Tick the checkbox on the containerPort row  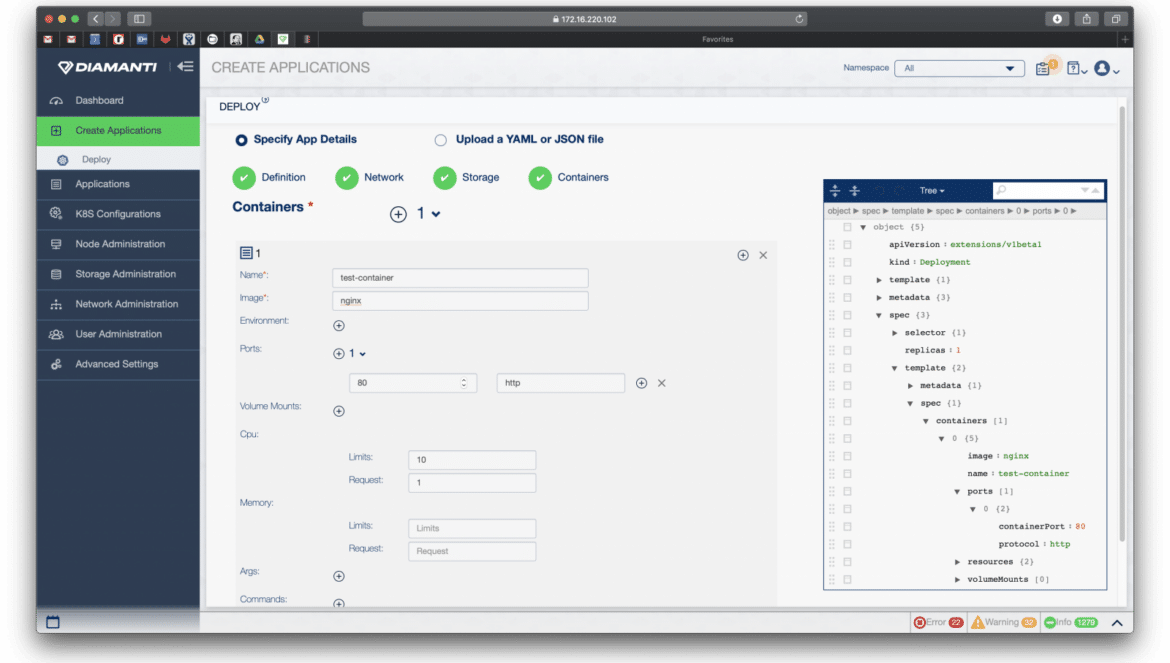pos(848,527)
